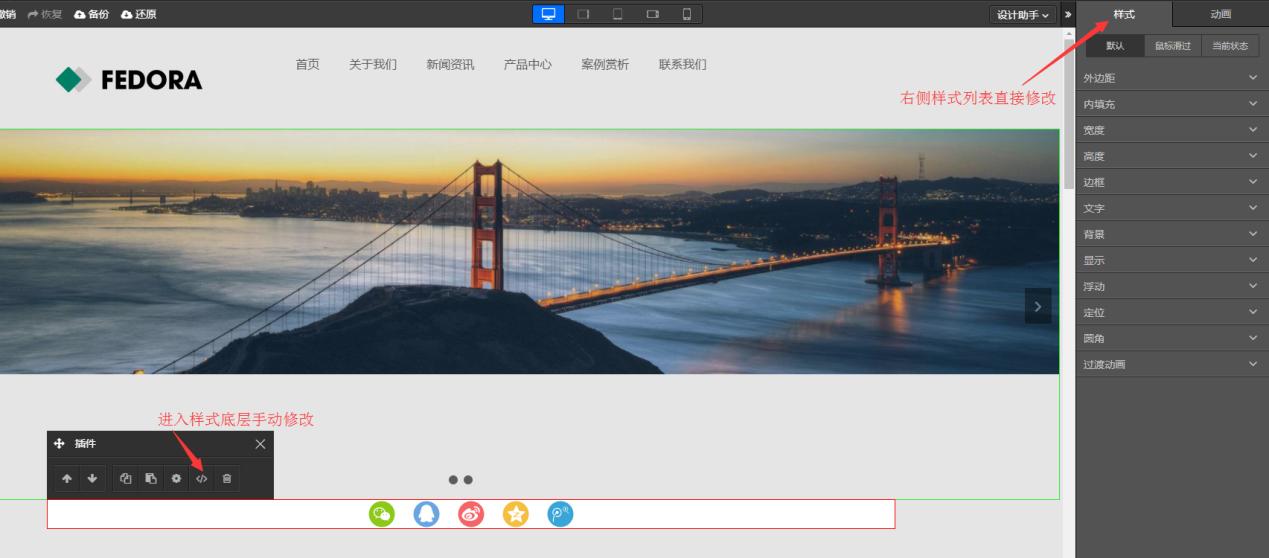Select the 鼠标滑过 hover state
Screen dimensions: 1269x558
[x=1172, y=46]
